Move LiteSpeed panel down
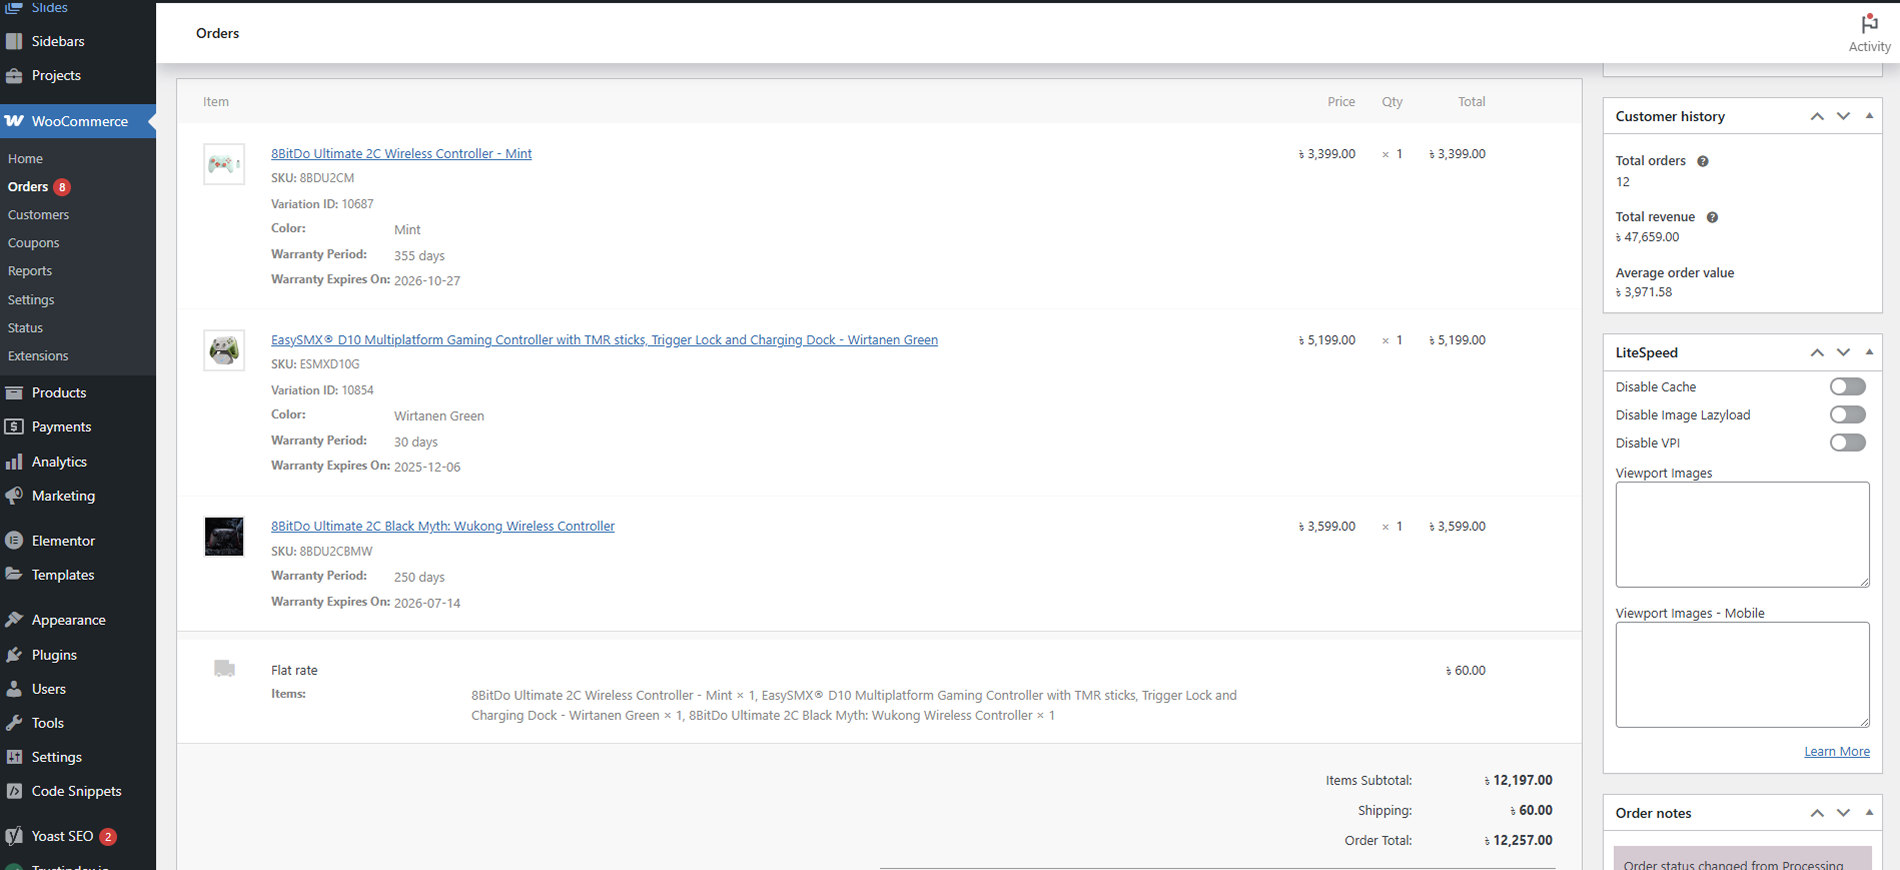 [1843, 352]
